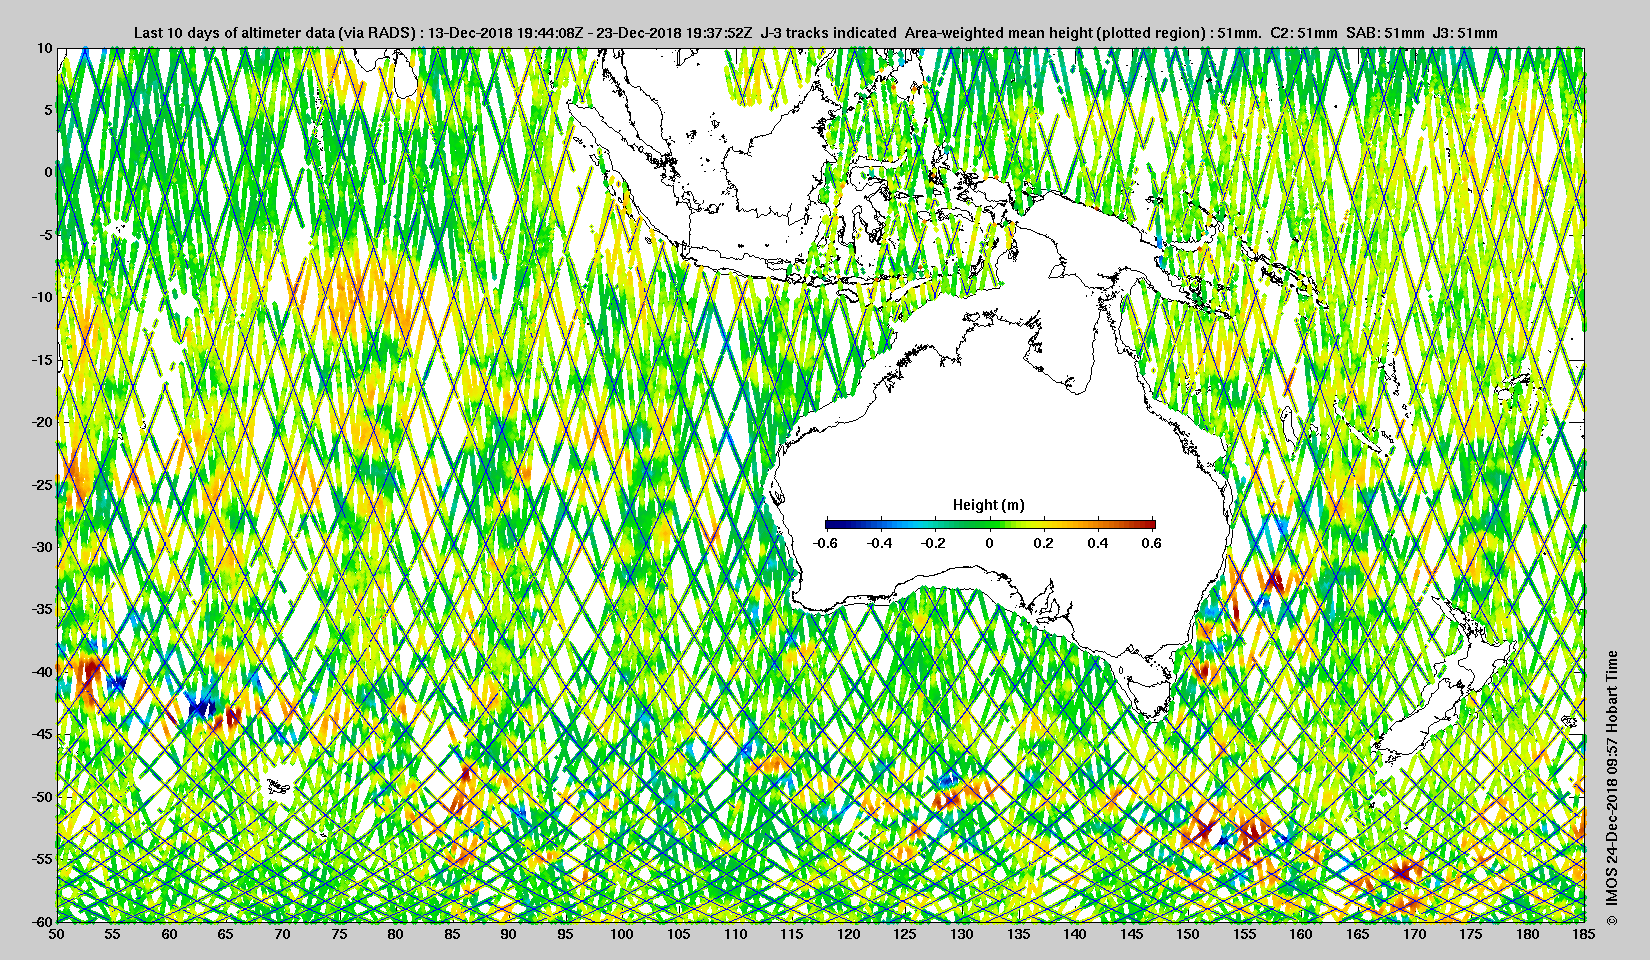Click the "Height (m)" colorbar title
The image size is (1650, 960).
click(x=988, y=505)
